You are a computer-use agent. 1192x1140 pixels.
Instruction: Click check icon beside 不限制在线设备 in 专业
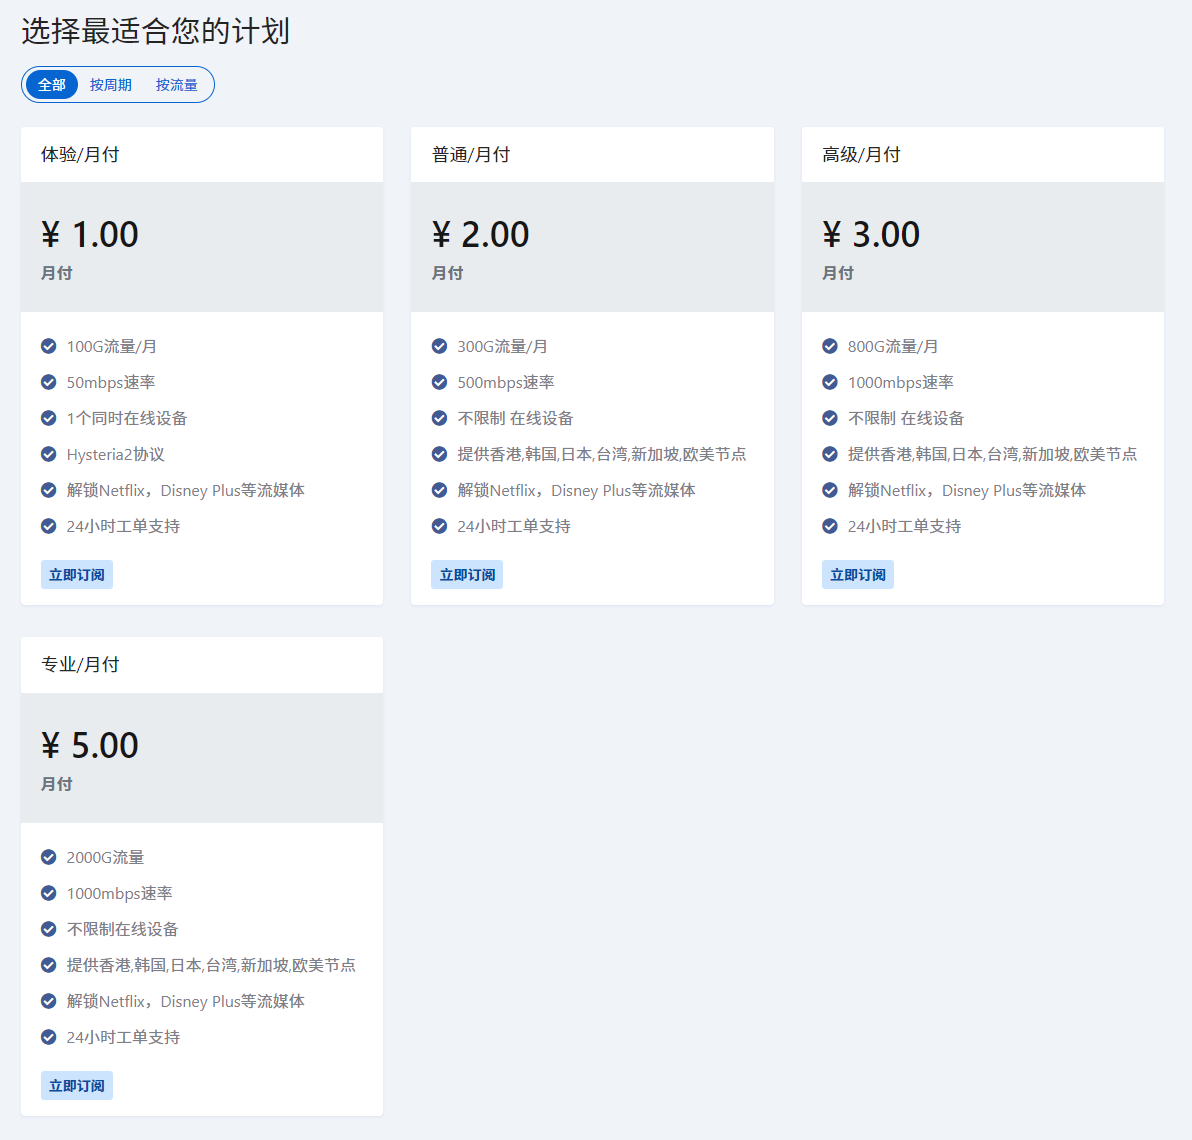49,930
